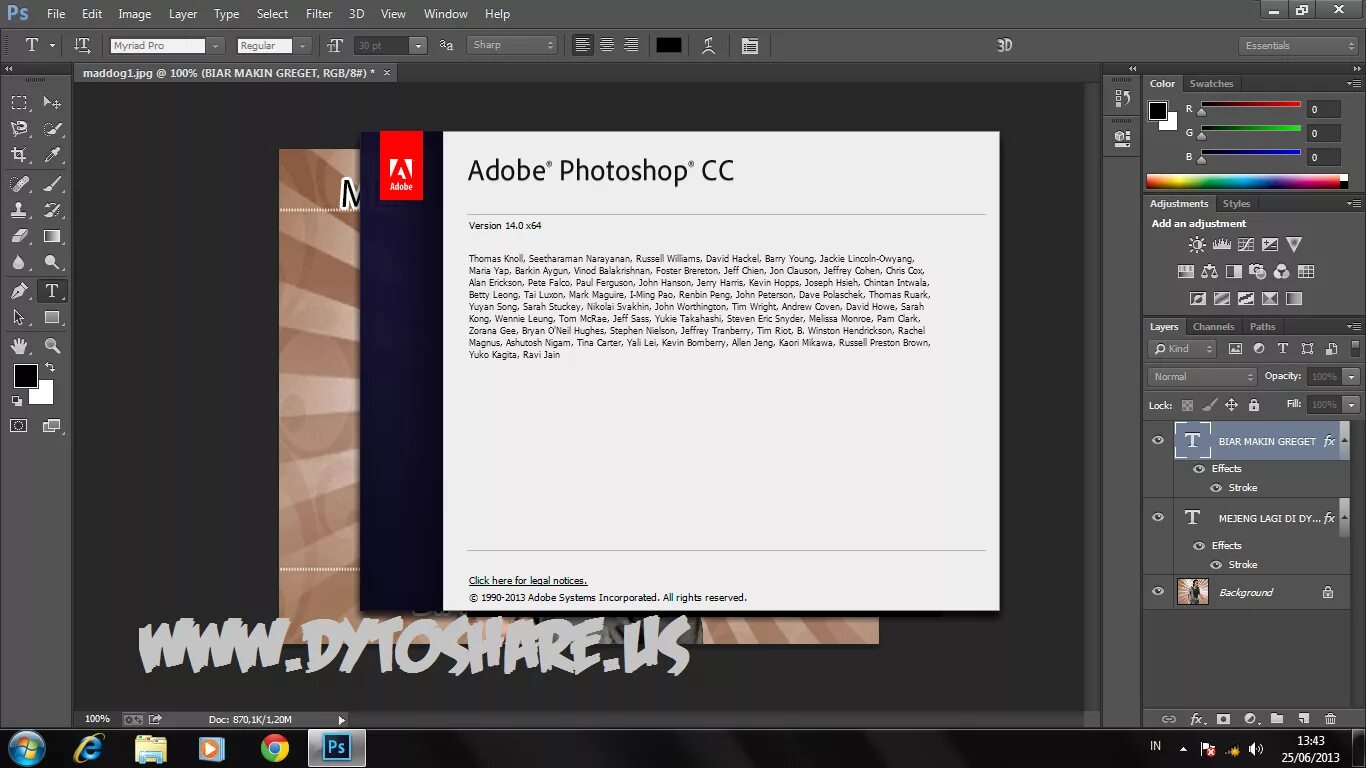This screenshot has width=1366, height=768.
Task: Open Google Chrome from taskbar
Action: point(275,748)
